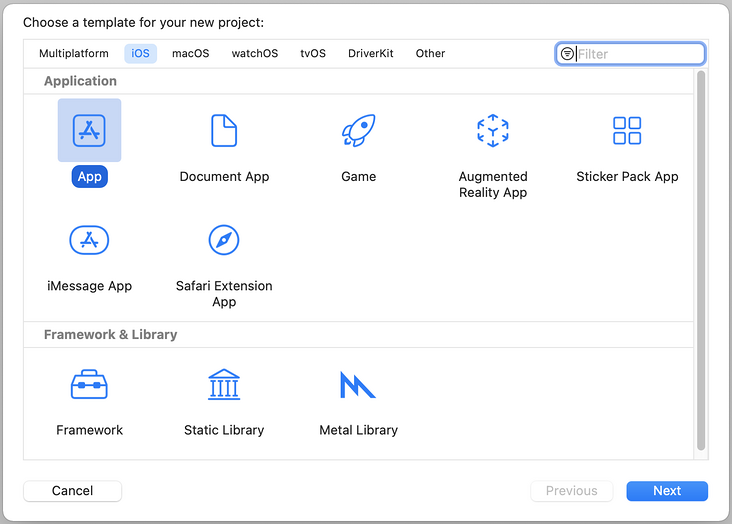Click the "Safari Extension App" label
Viewport: 732px width, 524px height.
[x=224, y=294]
